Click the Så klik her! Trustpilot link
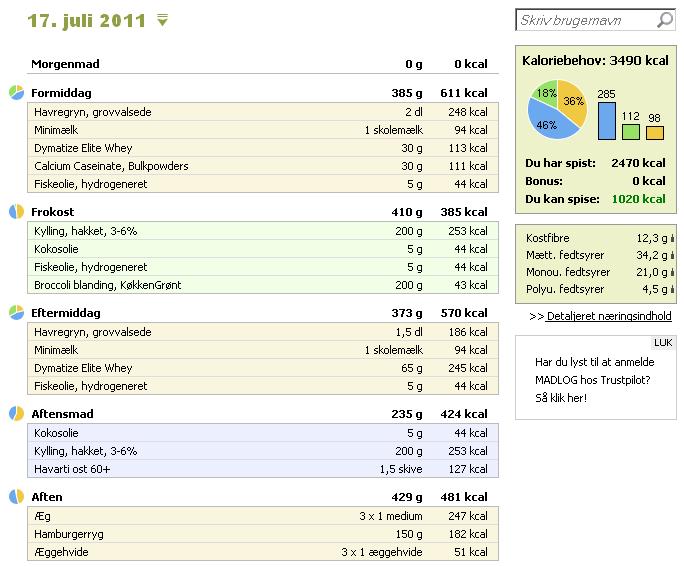Screen dimensions: 684x567 561,398
